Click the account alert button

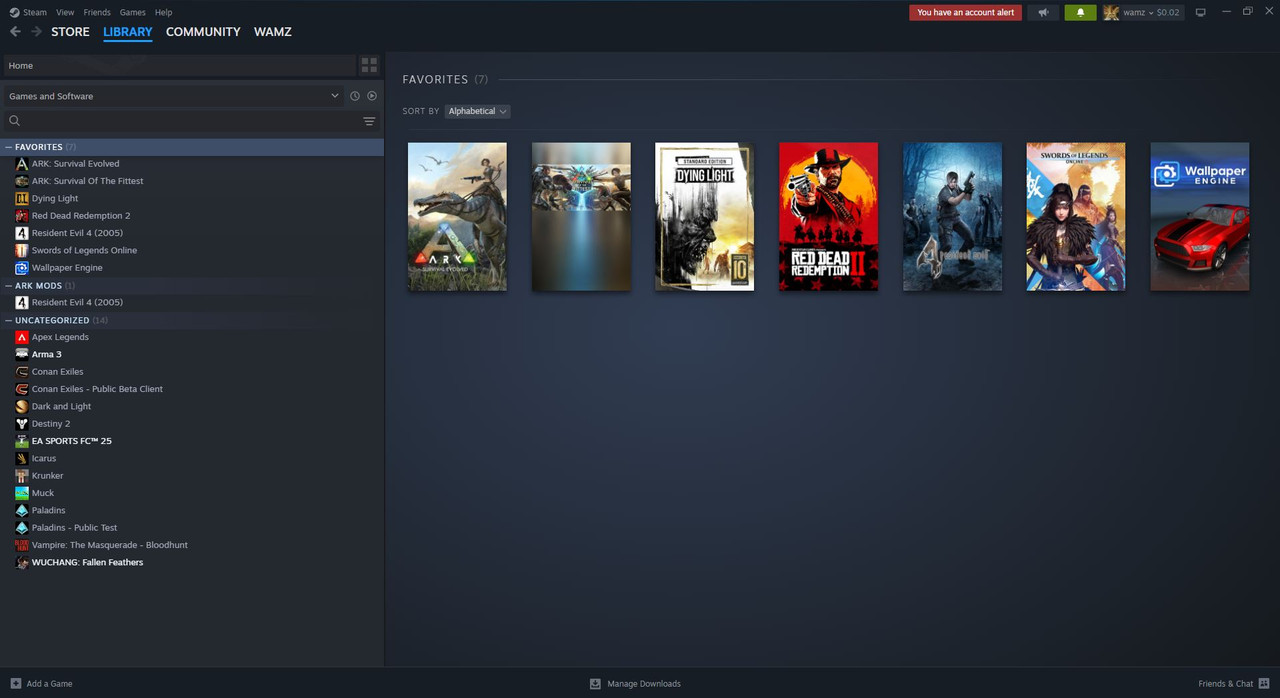click(965, 13)
